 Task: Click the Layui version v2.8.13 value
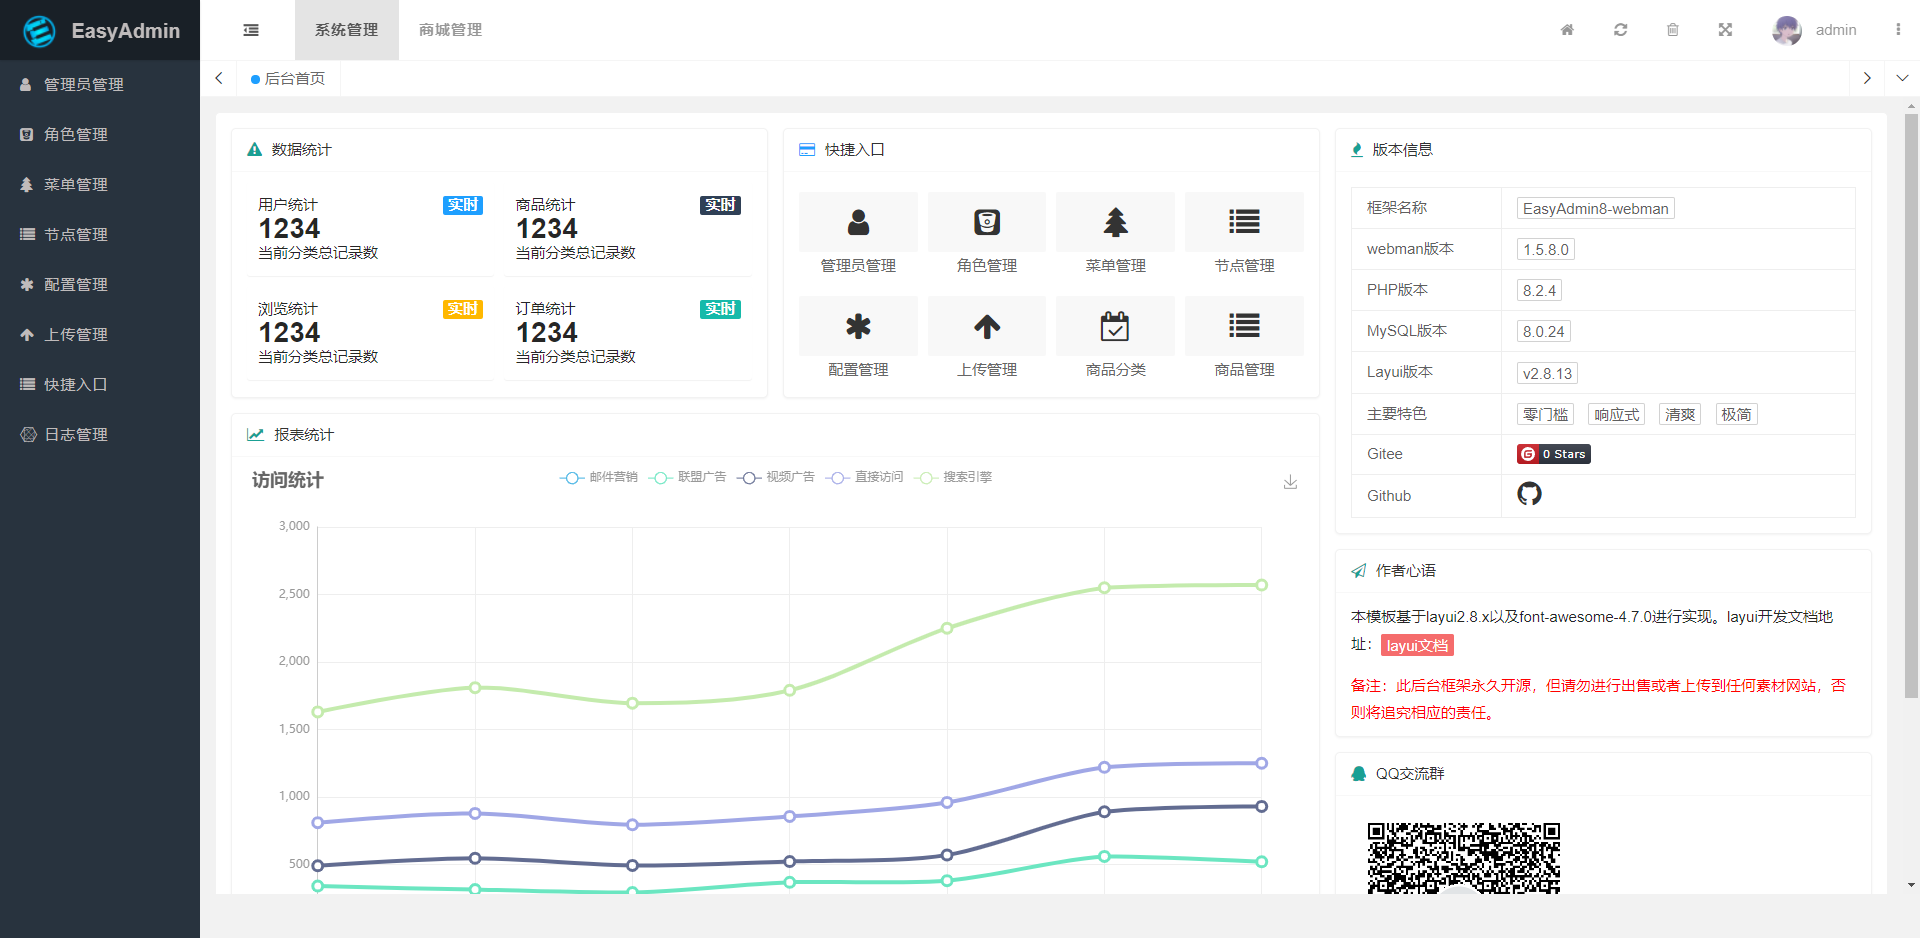(x=1547, y=374)
